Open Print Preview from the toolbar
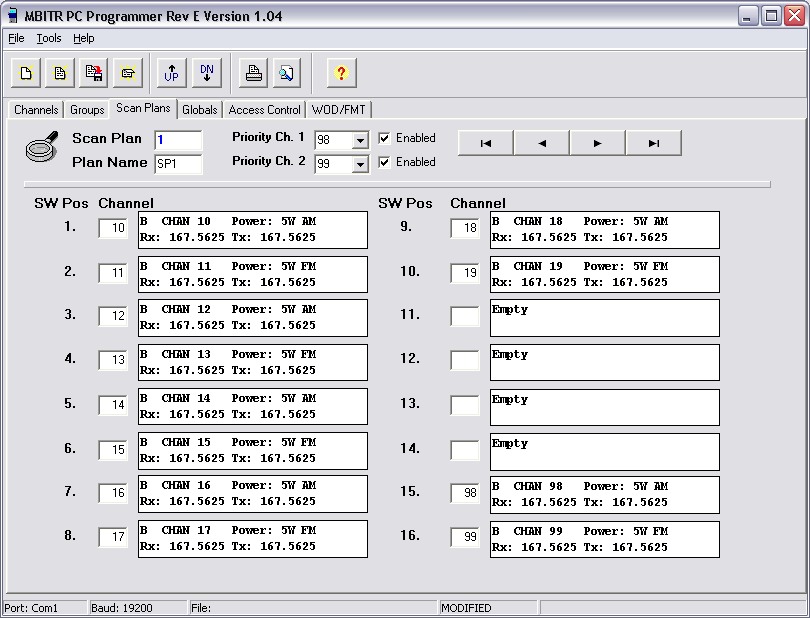 (287, 72)
